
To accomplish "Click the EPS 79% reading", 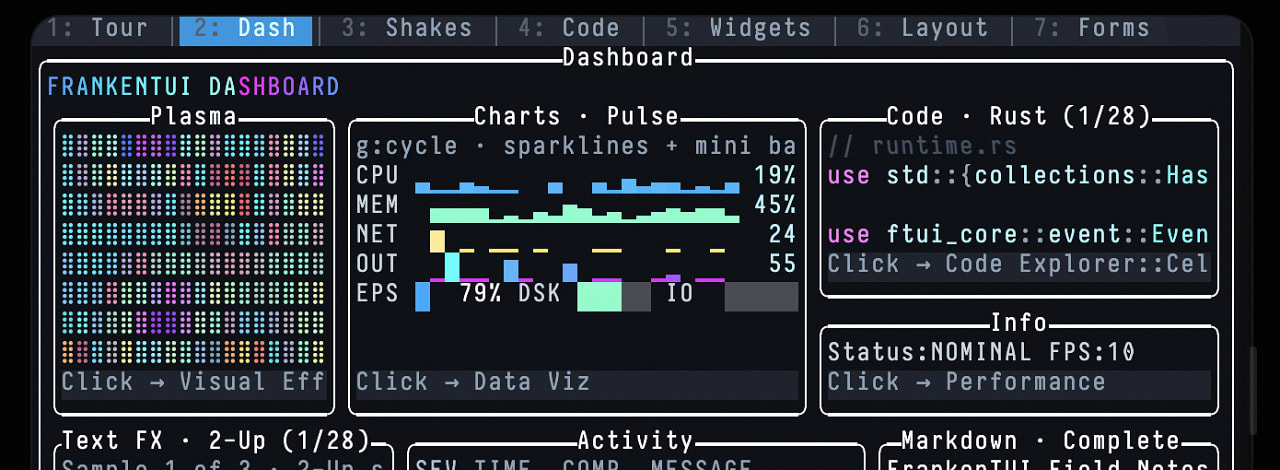I will point(480,294).
